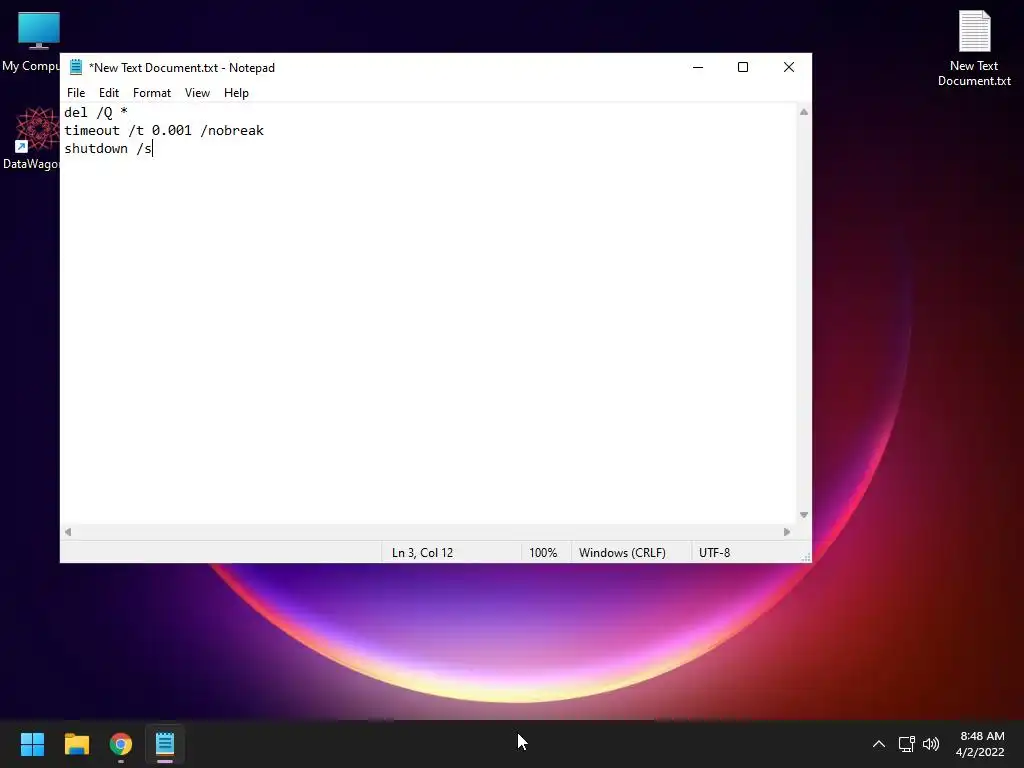This screenshot has height=768, width=1024.
Task: Click the 'timeout /t 0.001 /nobreak' line
Action: [x=164, y=131]
